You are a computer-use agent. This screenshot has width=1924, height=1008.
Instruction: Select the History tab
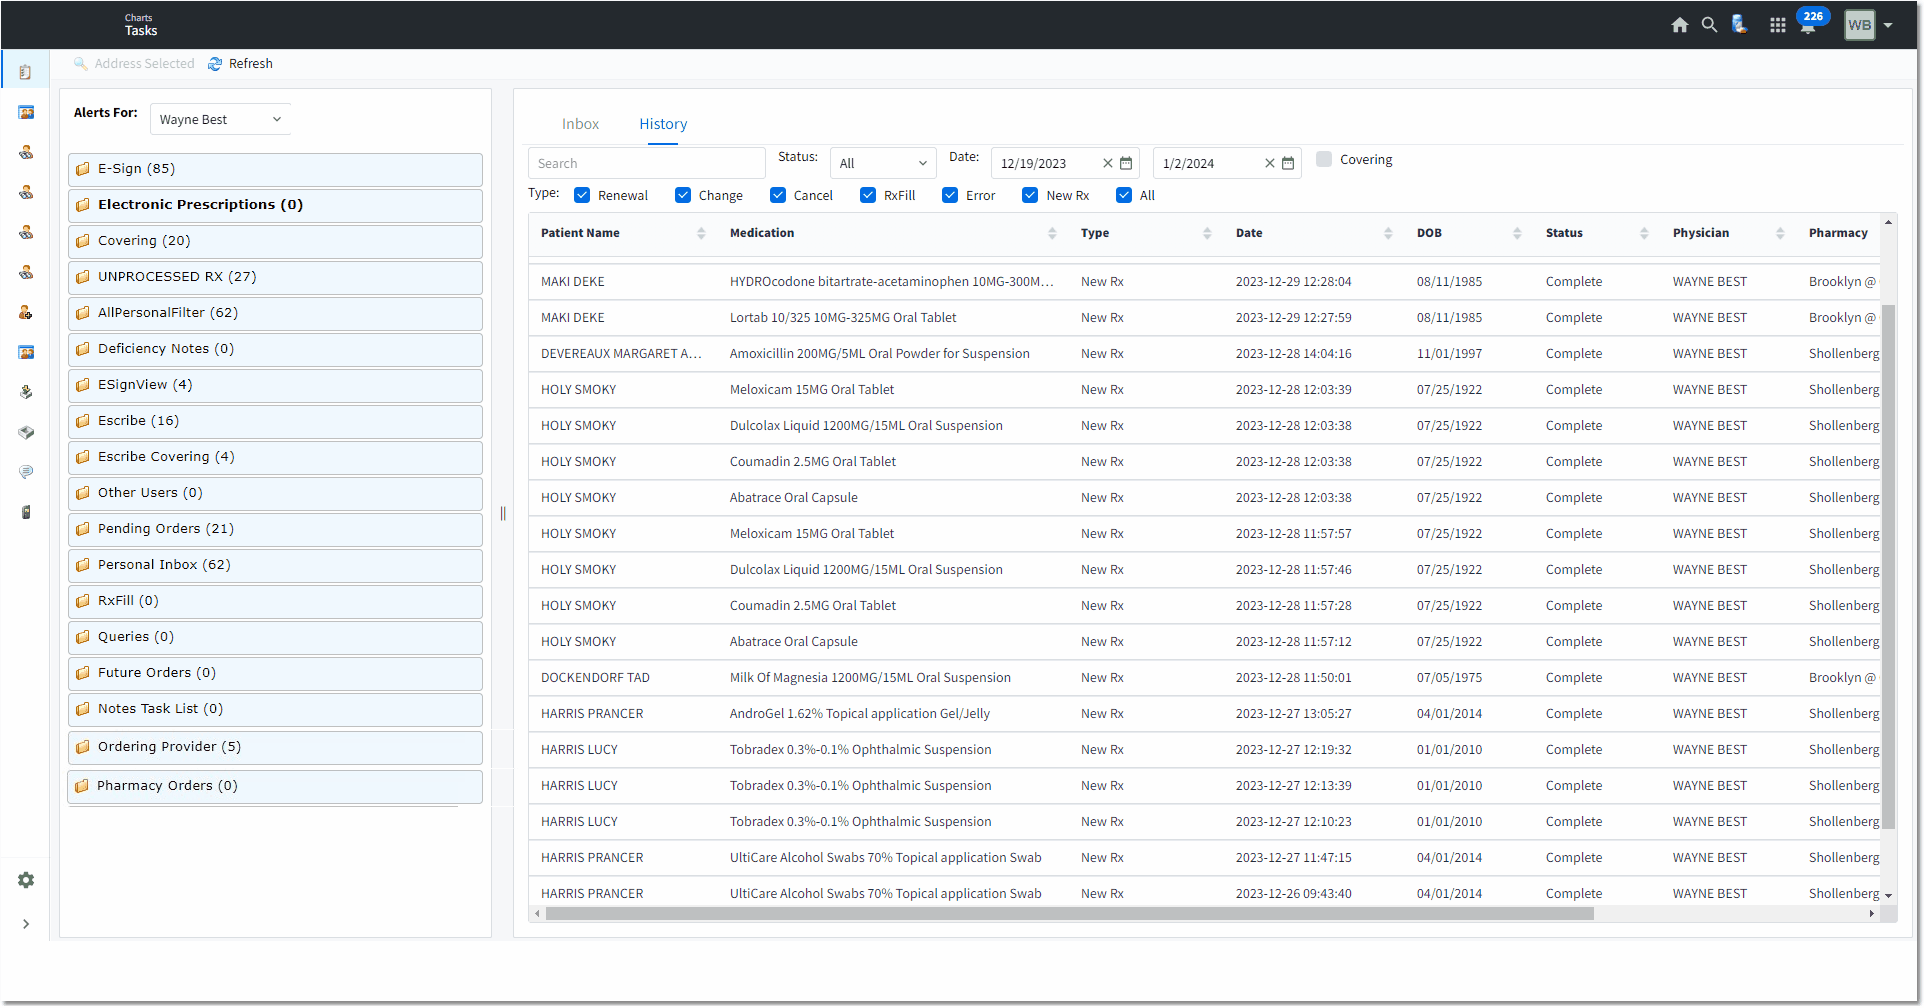point(663,124)
